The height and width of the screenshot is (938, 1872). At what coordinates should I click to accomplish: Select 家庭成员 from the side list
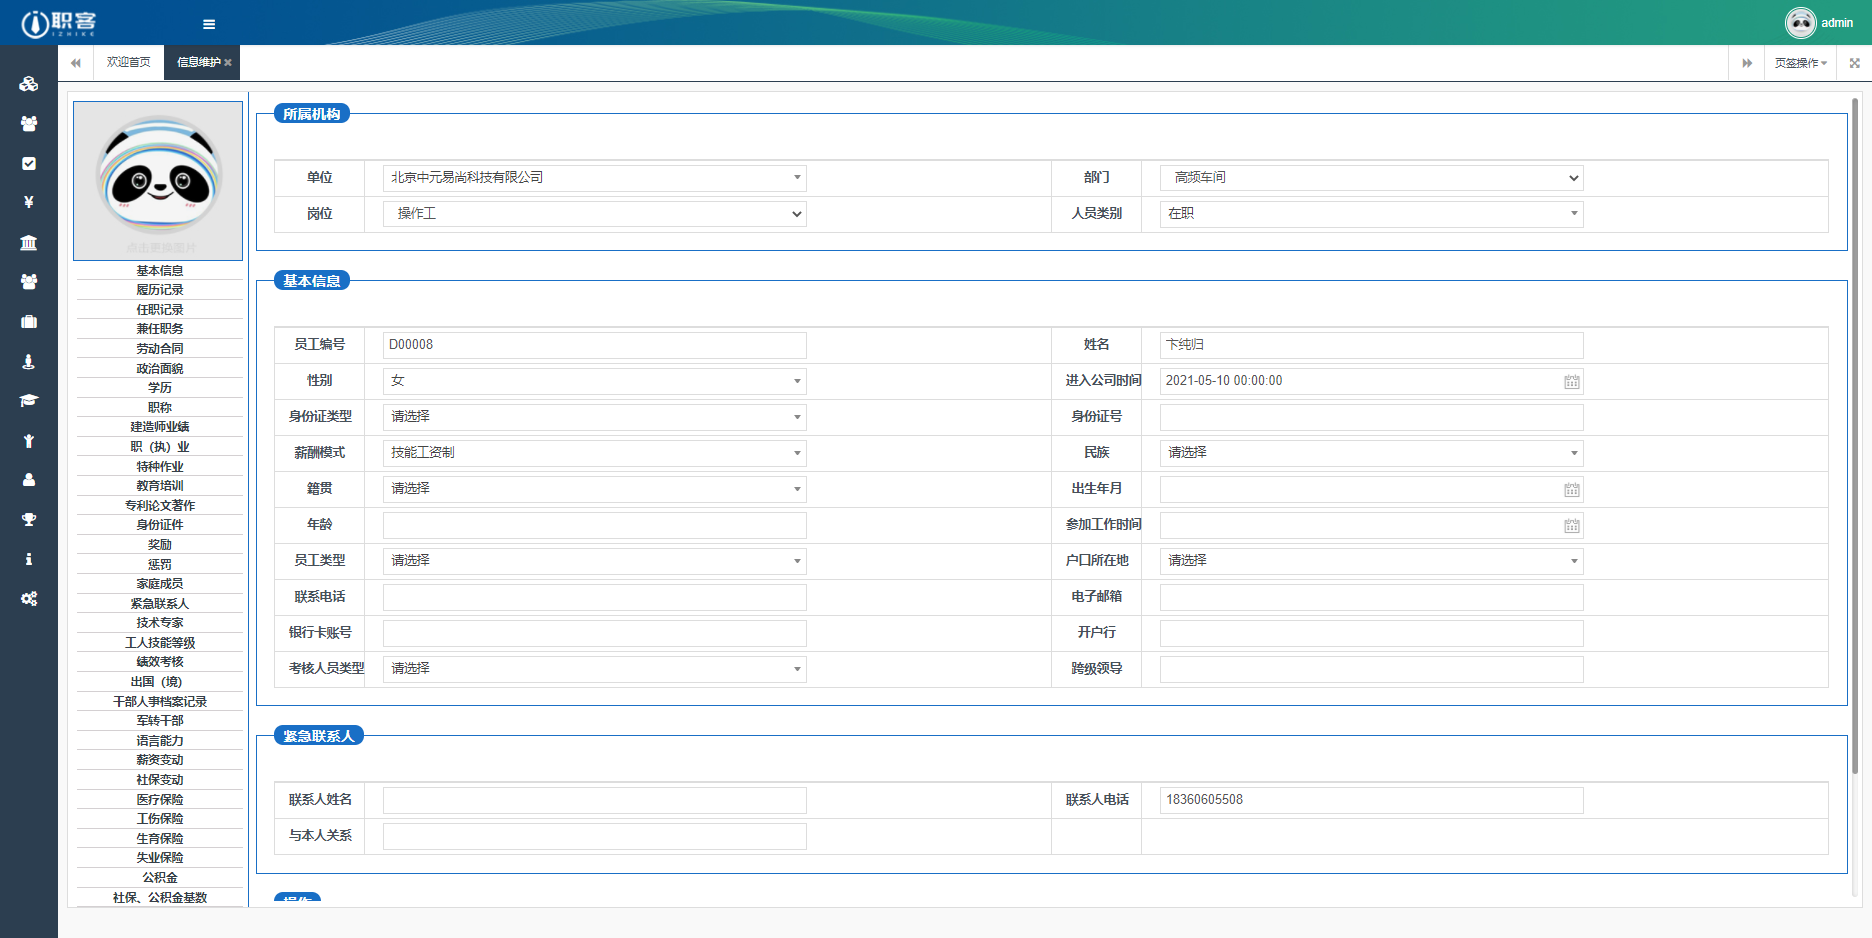[x=160, y=584]
